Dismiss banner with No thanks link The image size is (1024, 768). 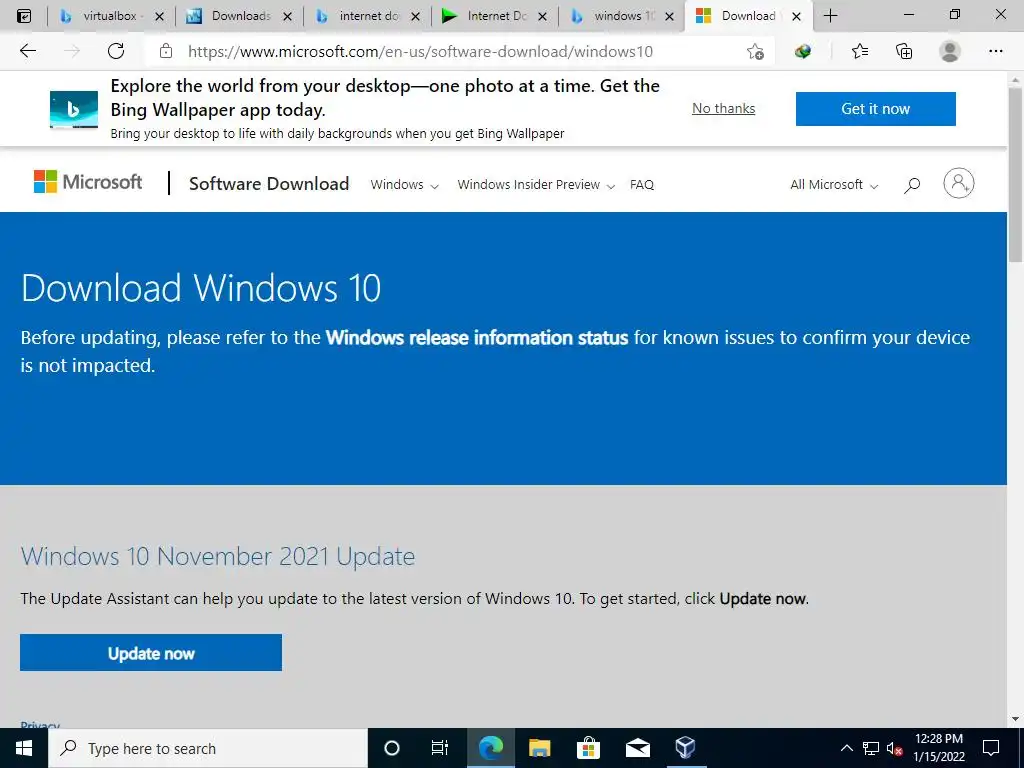pyautogui.click(x=724, y=108)
